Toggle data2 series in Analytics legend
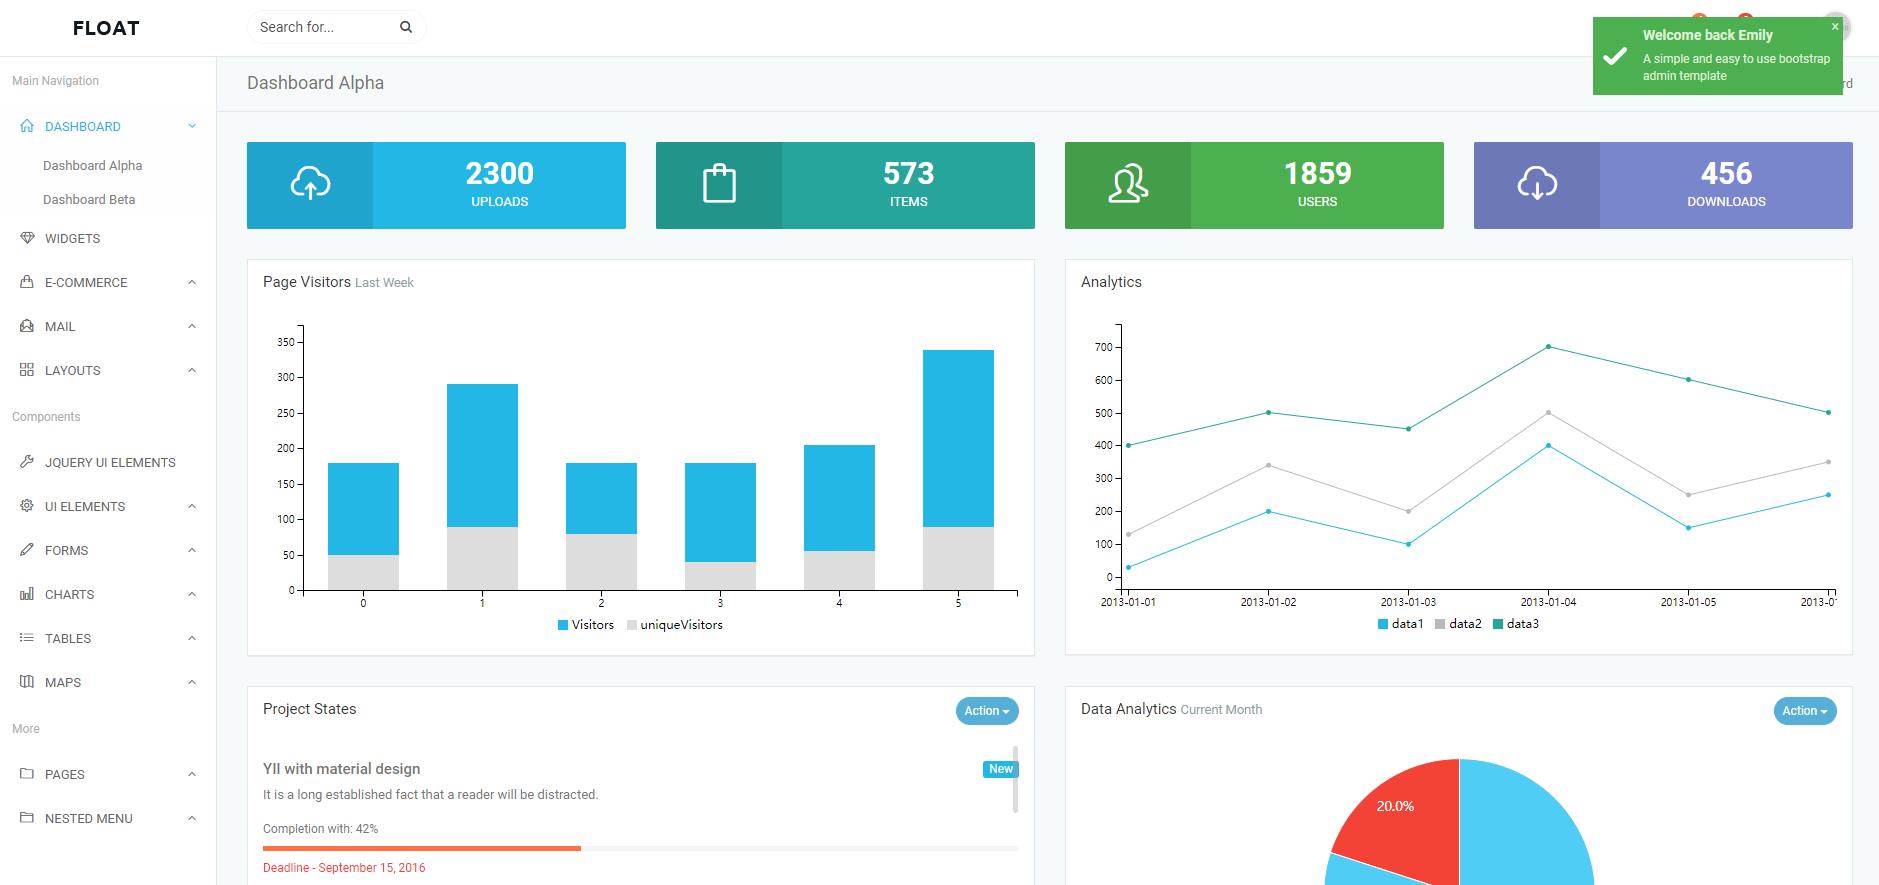The width and height of the screenshot is (1879, 885). point(1458,624)
